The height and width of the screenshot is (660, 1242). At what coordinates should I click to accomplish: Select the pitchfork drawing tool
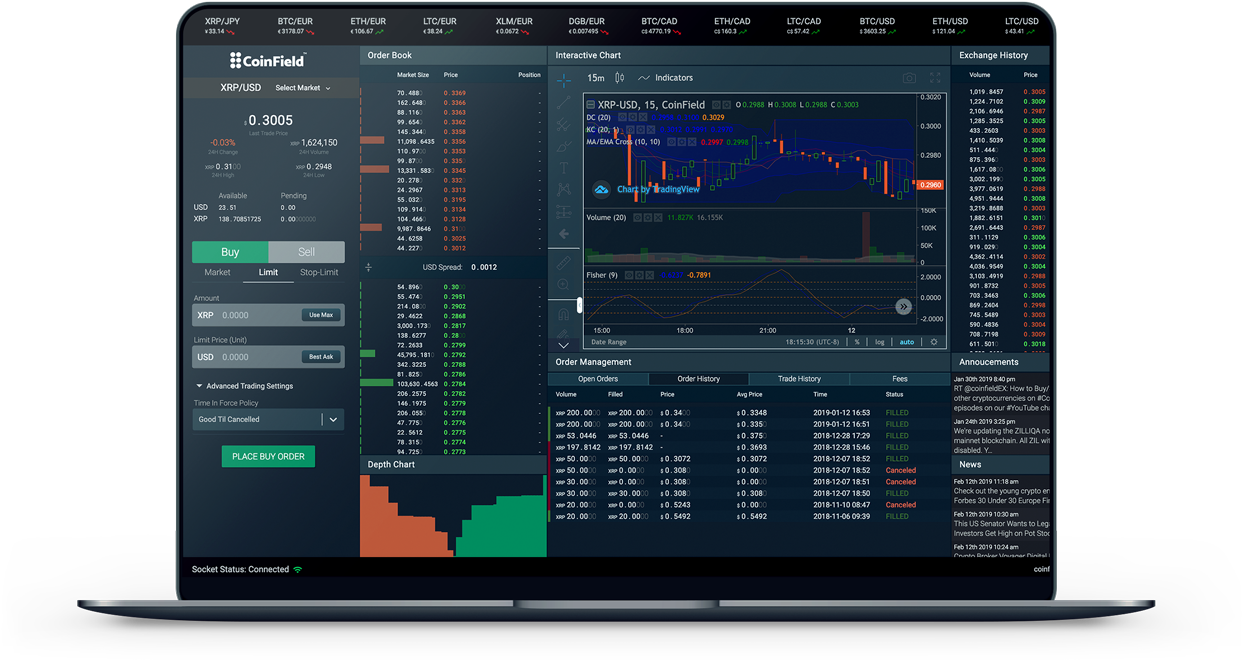(564, 125)
